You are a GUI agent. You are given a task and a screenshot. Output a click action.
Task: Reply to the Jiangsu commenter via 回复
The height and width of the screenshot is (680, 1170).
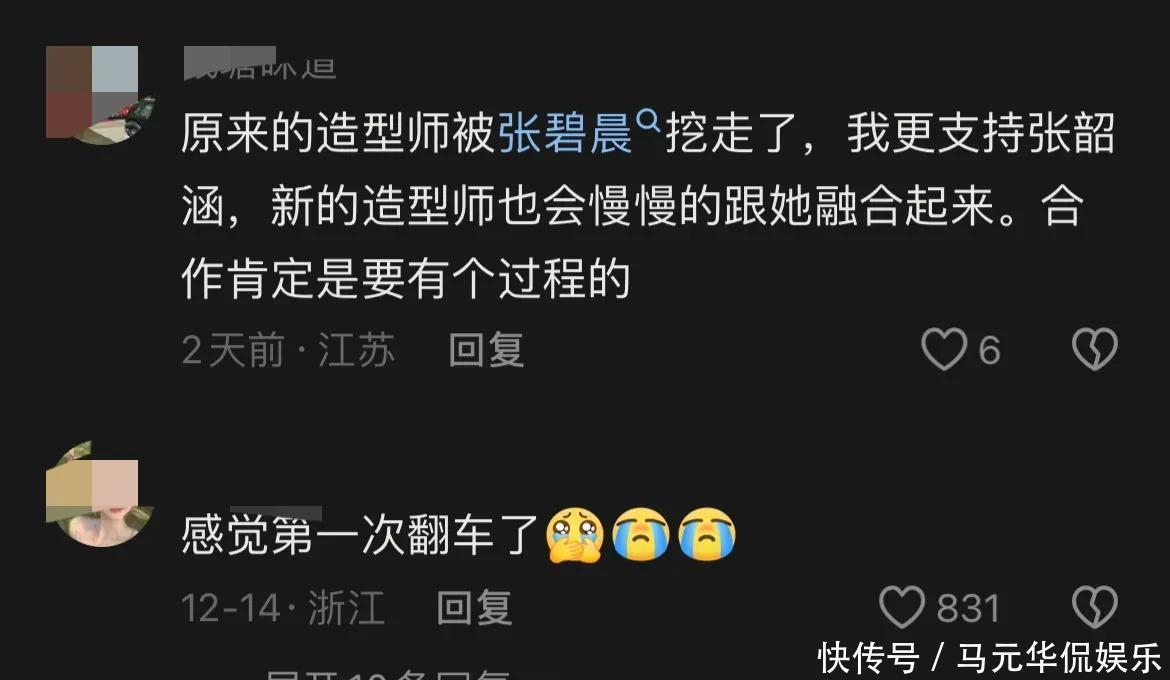coord(487,350)
